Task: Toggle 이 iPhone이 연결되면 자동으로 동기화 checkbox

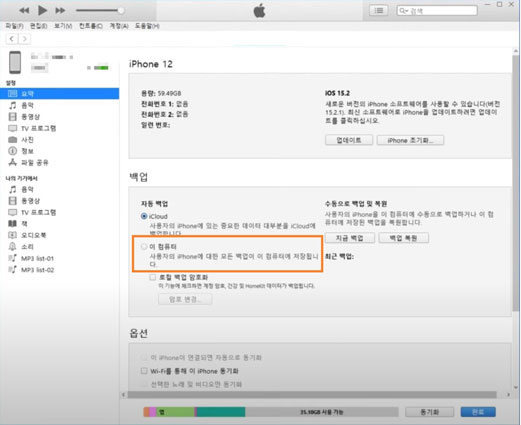Action: (x=144, y=357)
